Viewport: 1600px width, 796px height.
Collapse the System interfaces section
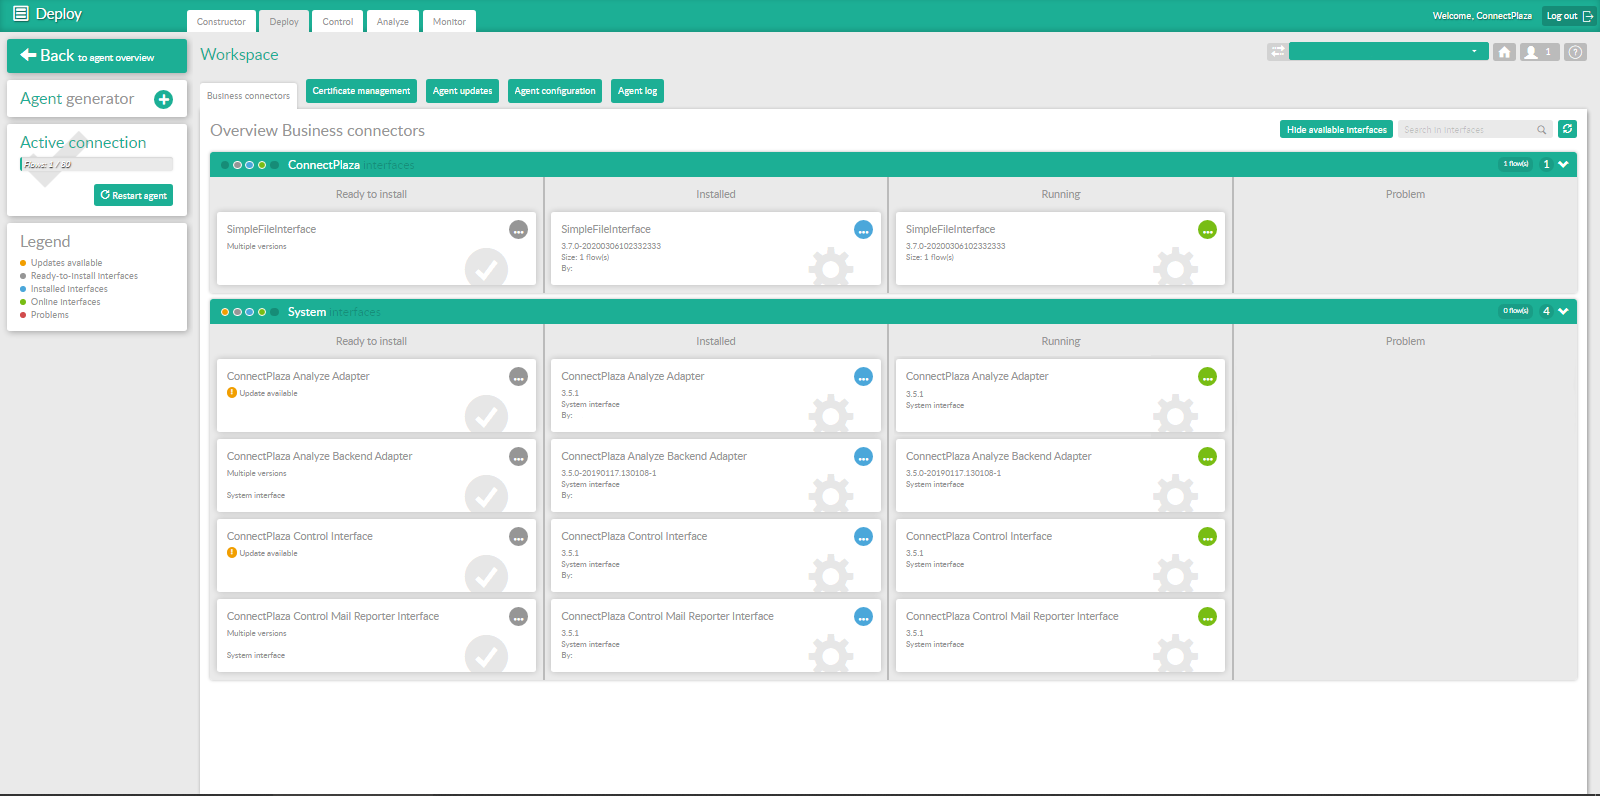1563,311
